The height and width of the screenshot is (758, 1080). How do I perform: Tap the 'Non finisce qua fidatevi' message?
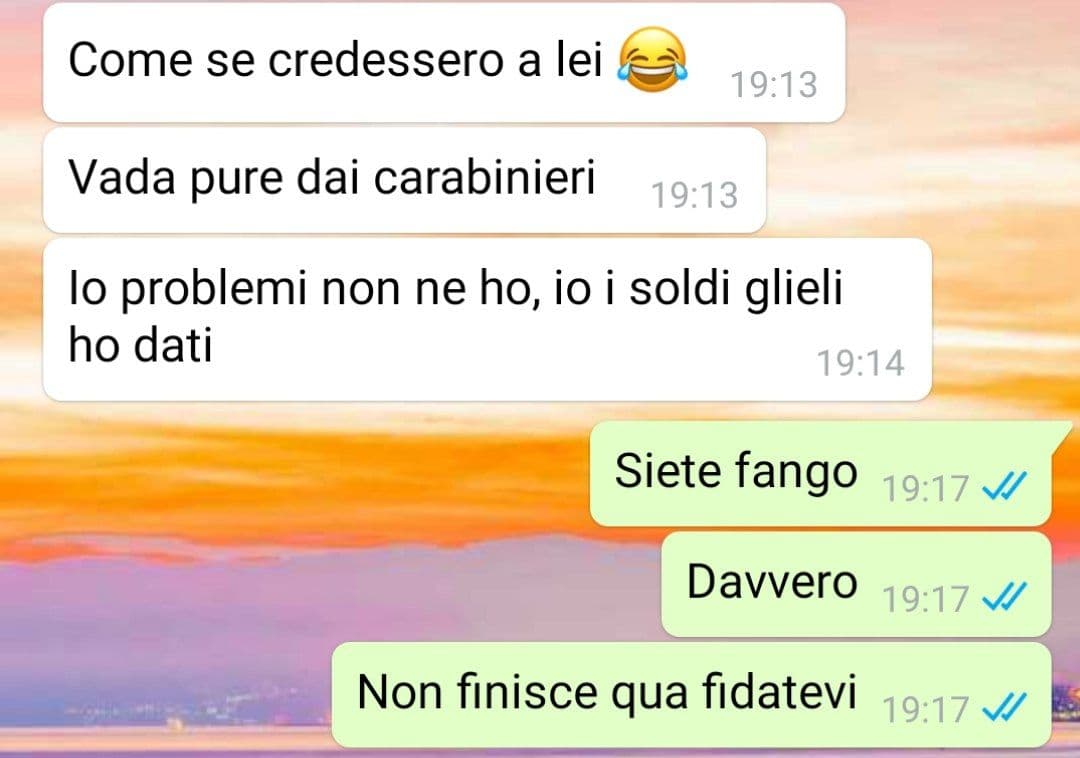[x=692, y=695]
